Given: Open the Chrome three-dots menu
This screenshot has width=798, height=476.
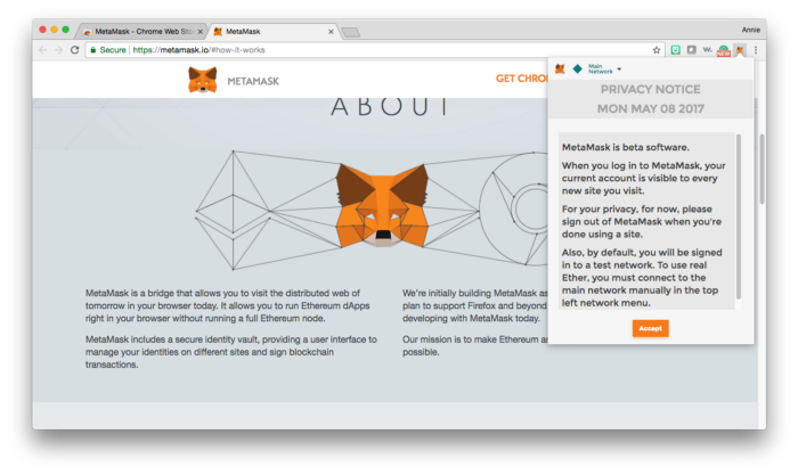Looking at the screenshot, I should click(756, 50).
